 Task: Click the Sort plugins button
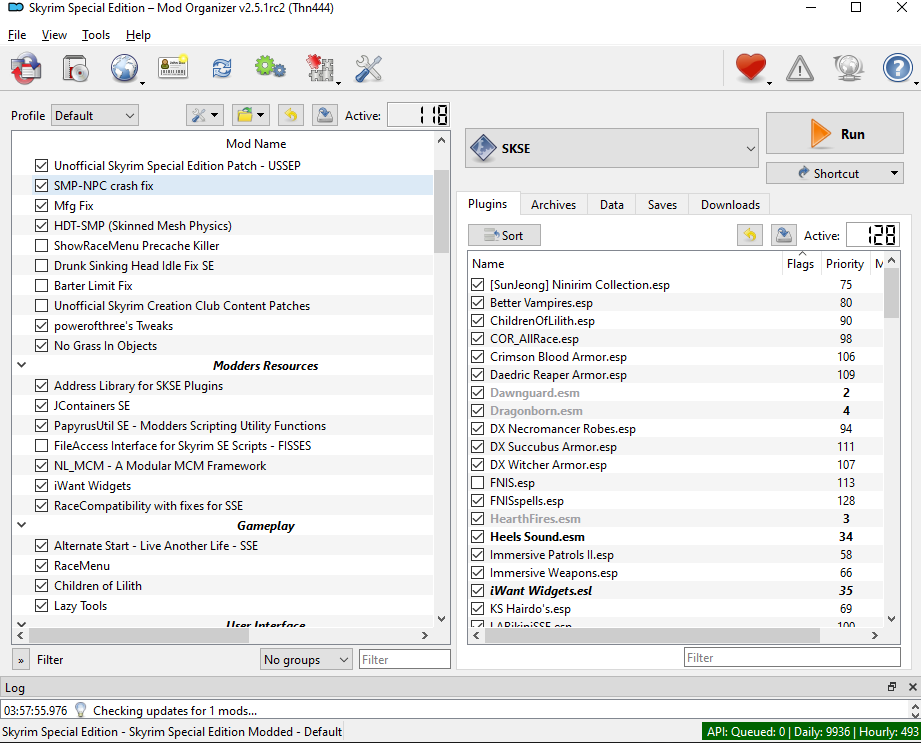[x=504, y=236]
